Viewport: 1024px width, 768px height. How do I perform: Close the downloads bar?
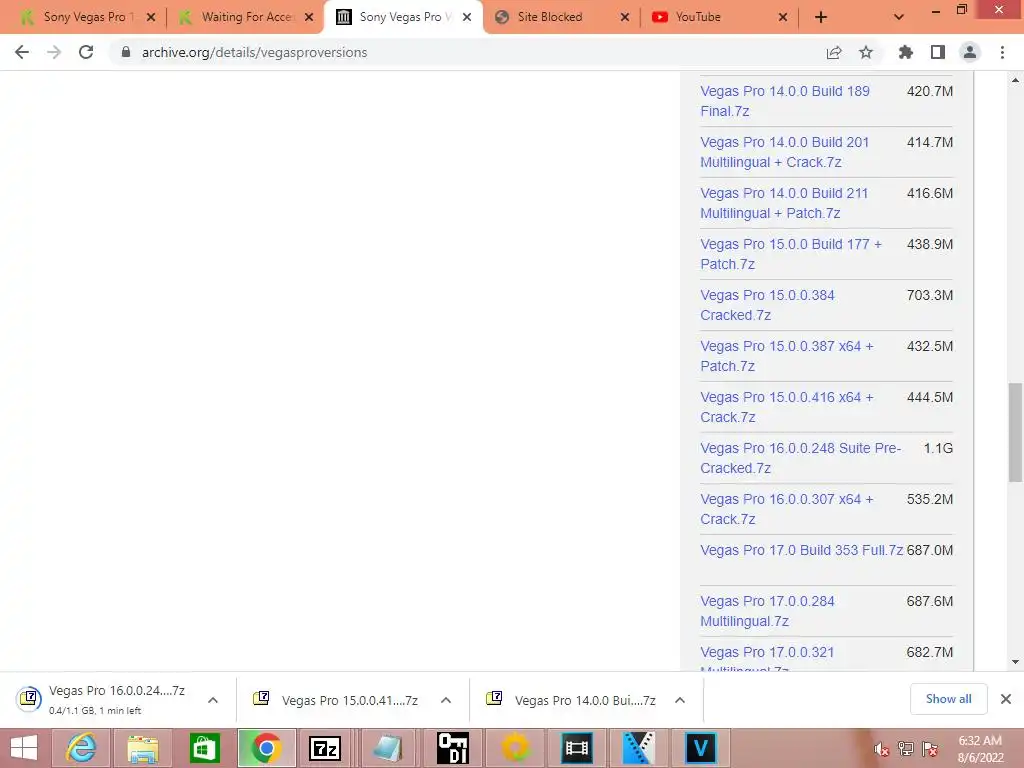pos(1006,699)
